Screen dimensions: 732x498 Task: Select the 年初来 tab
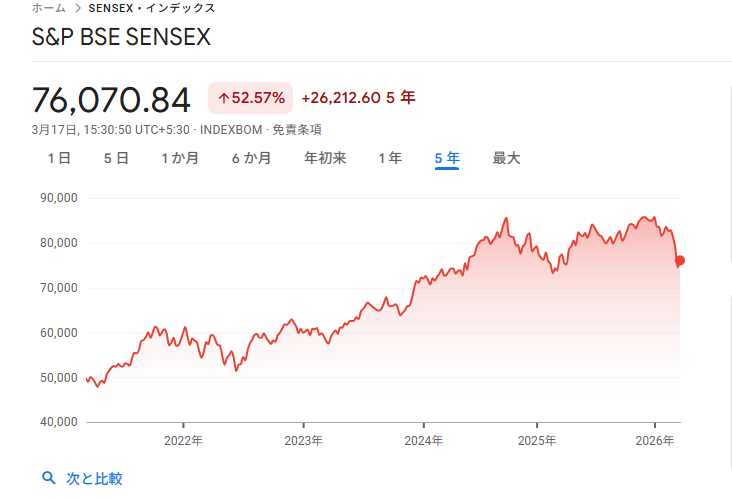coord(325,158)
